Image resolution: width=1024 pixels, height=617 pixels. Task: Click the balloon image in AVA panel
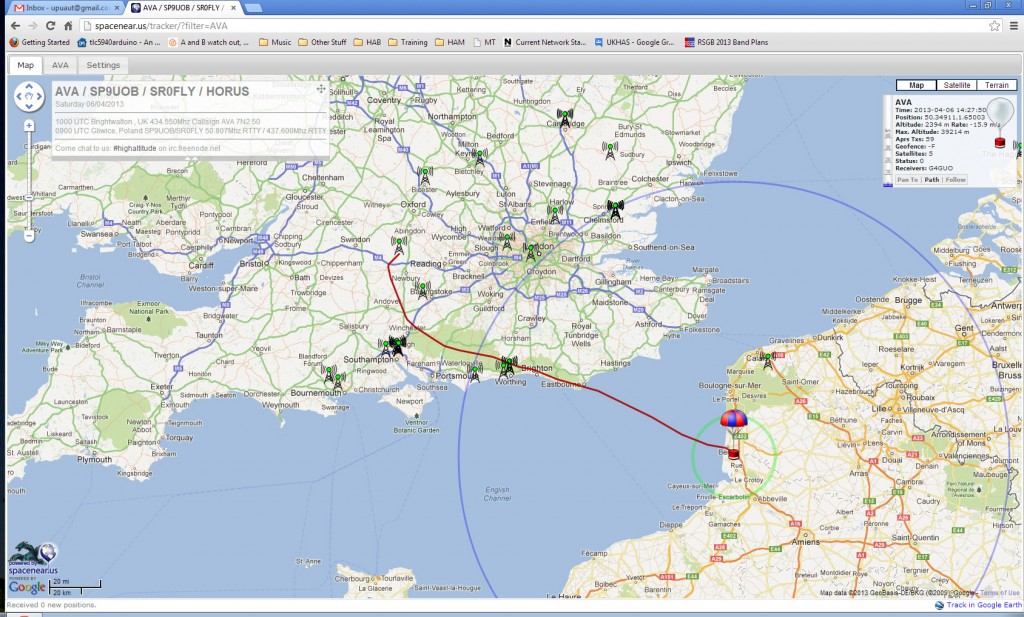click(1000, 114)
